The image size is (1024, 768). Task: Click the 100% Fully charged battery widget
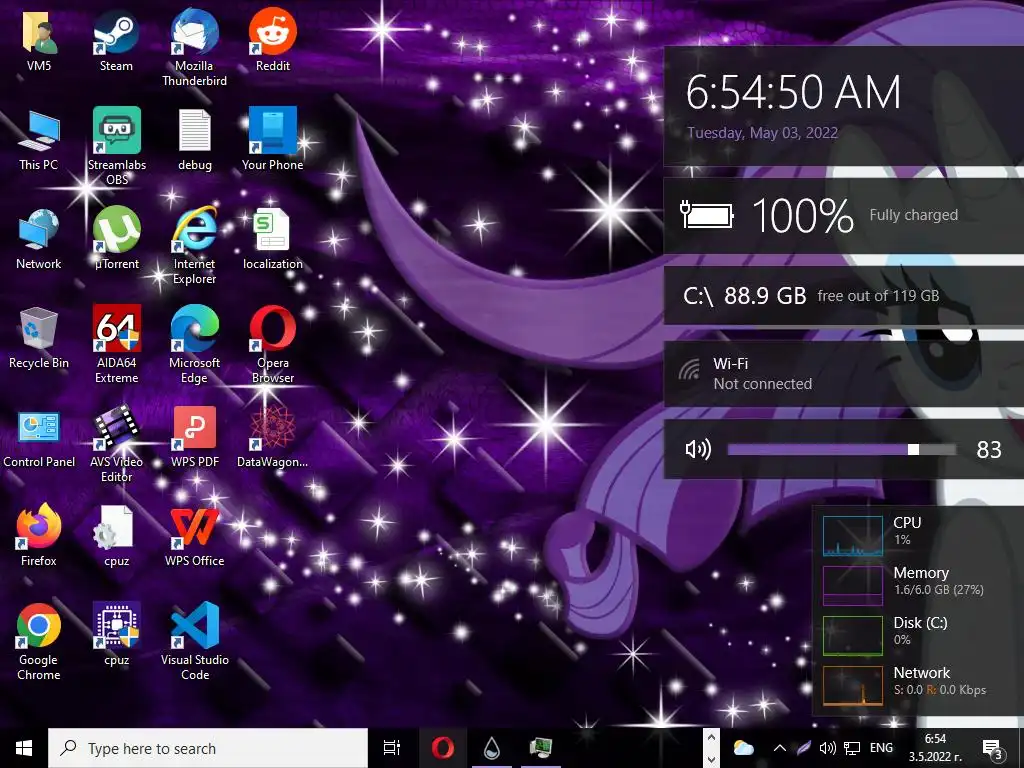click(844, 215)
